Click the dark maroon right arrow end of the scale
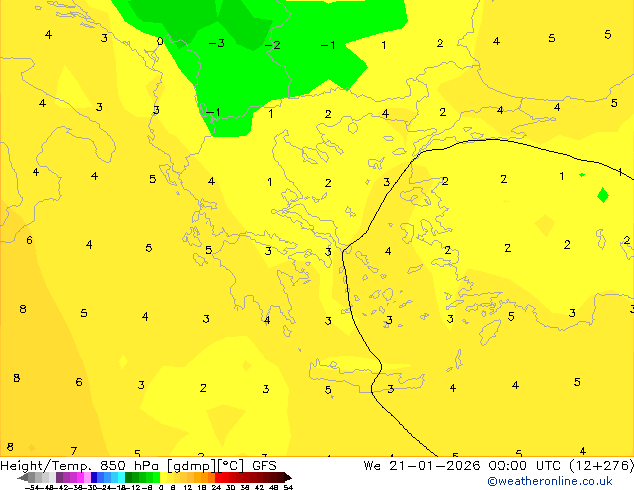This screenshot has width=634, height=490. [288, 477]
